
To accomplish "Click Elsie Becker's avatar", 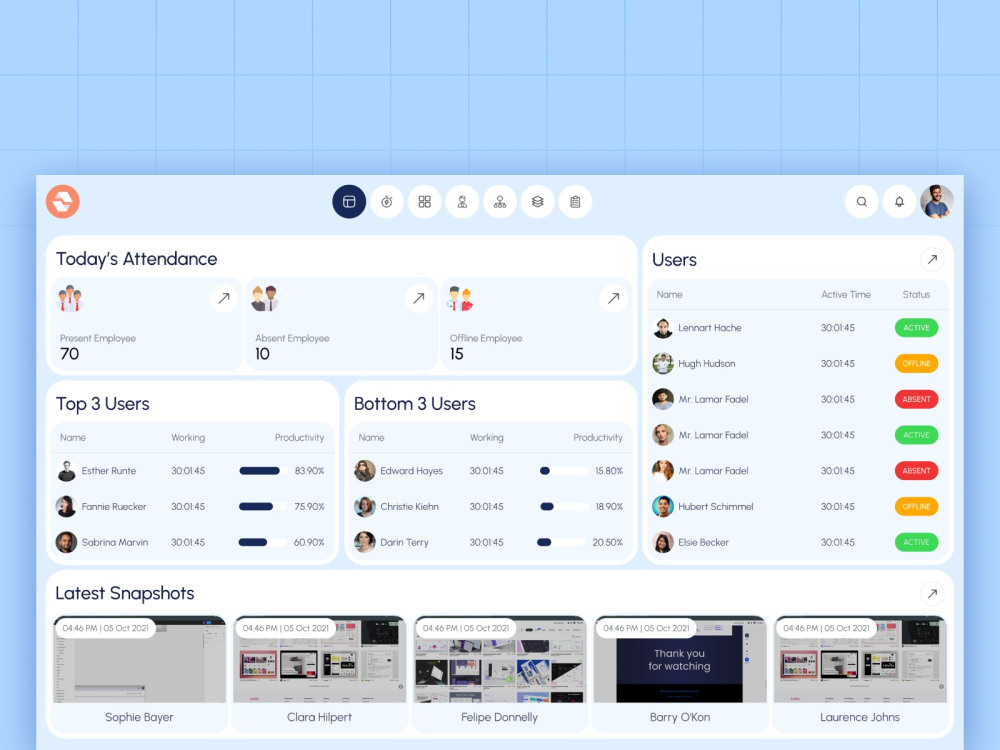I will point(663,542).
